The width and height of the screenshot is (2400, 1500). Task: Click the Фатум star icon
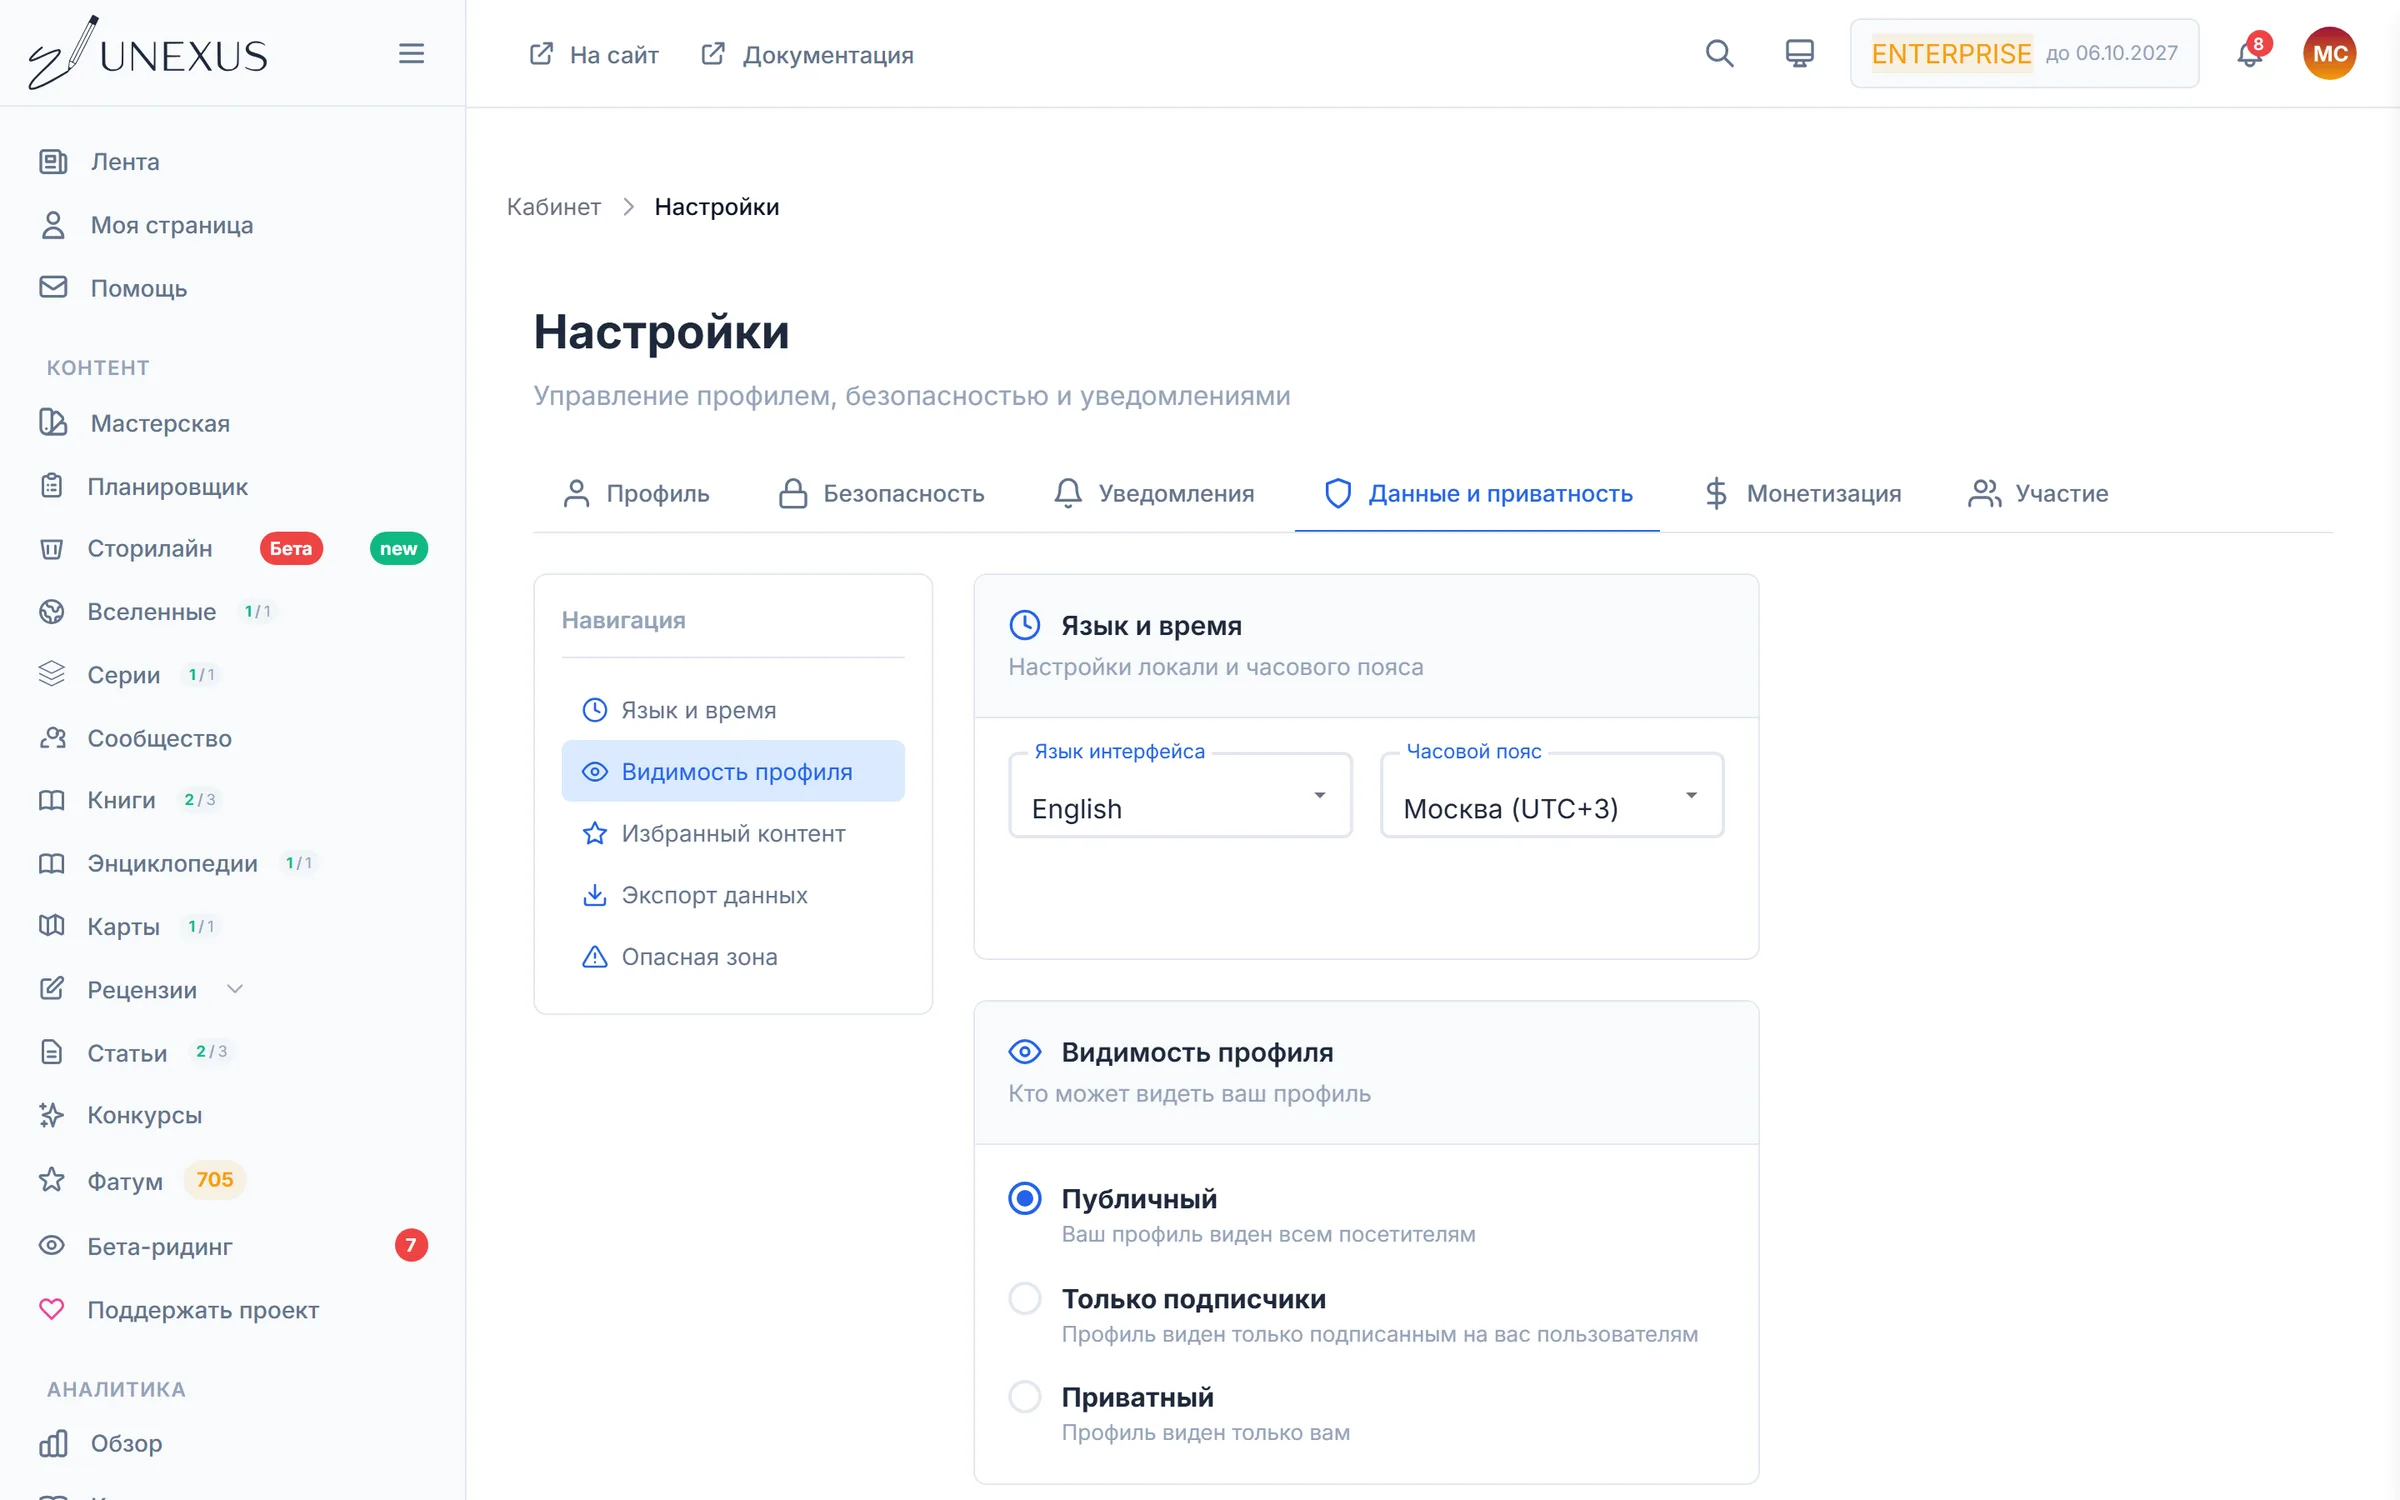(52, 1180)
